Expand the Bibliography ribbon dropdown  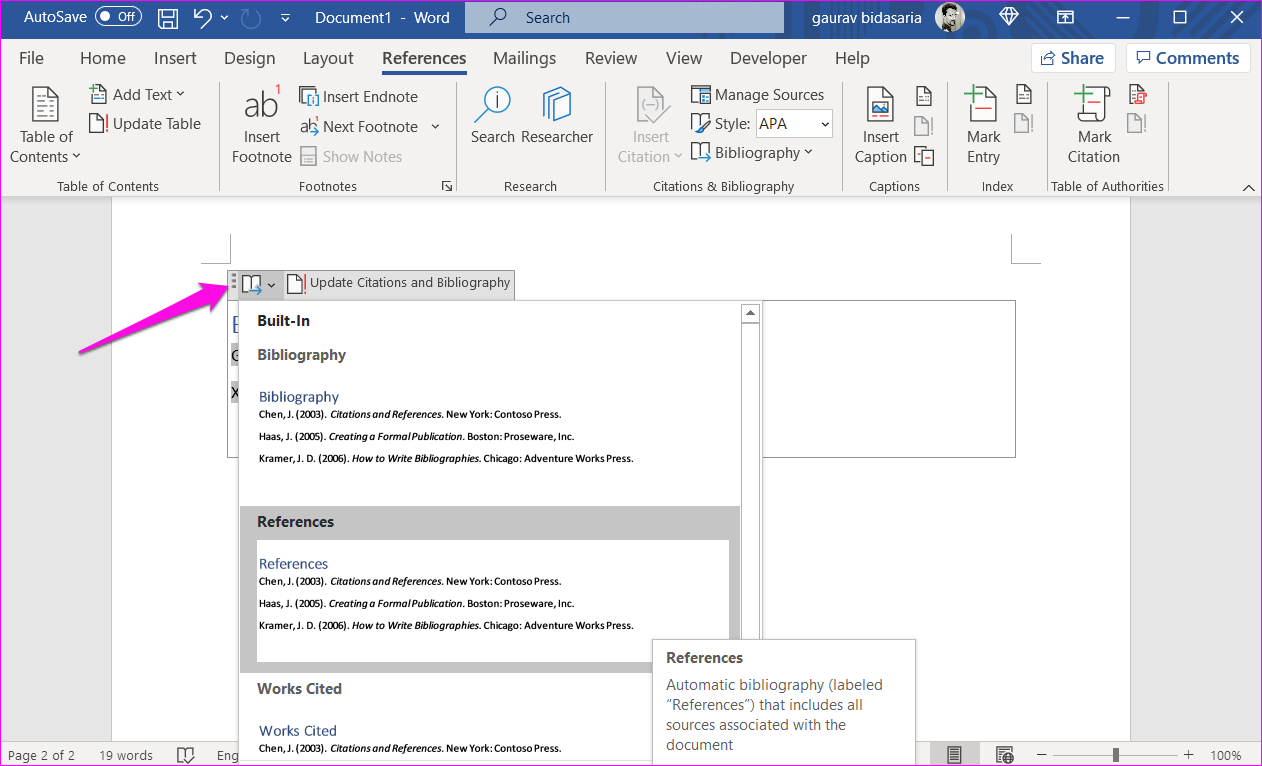click(752, 153)
